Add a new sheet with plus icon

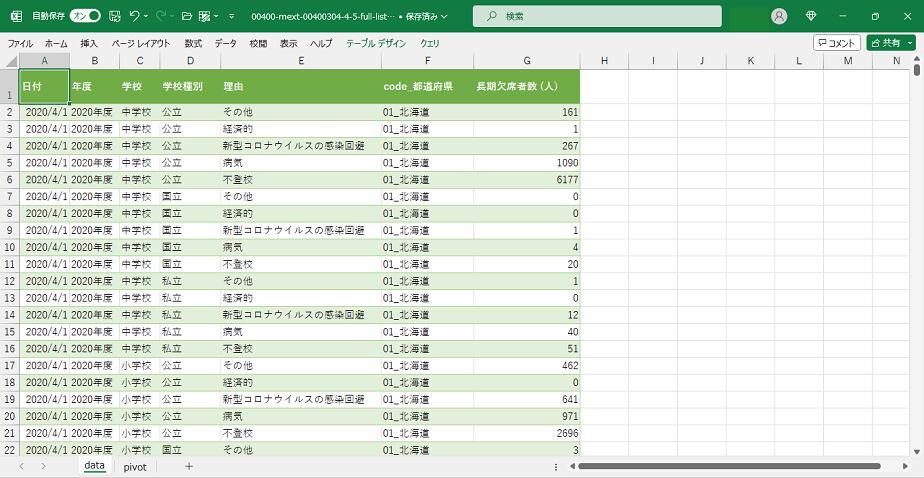188,467
